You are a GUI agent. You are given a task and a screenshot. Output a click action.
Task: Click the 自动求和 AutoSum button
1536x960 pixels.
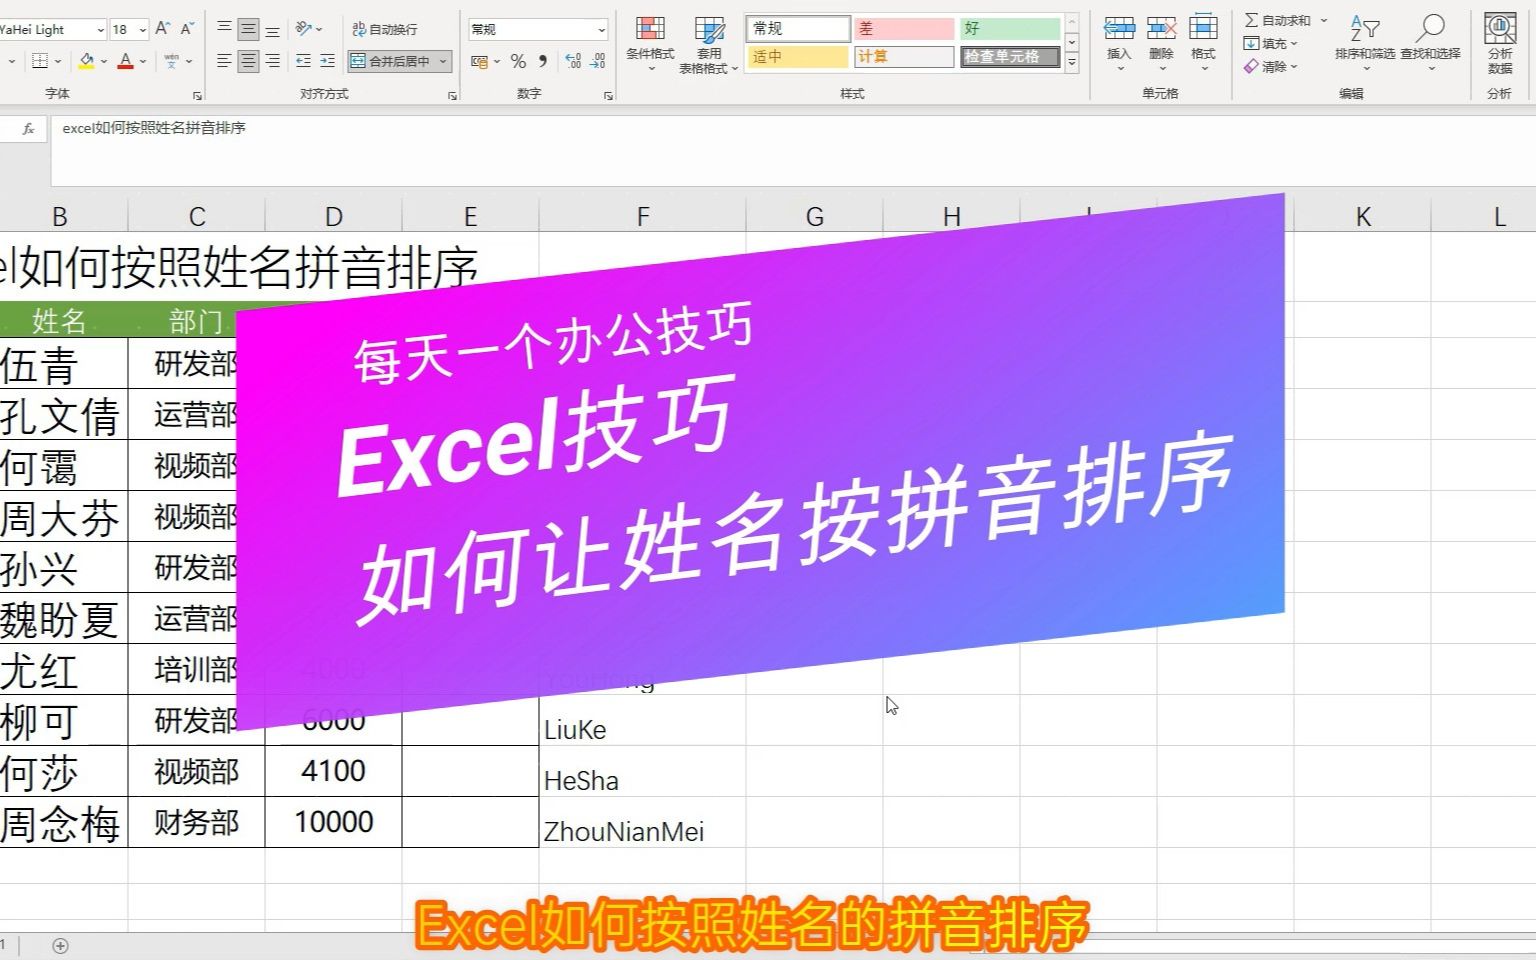[x=1277, y=20]
